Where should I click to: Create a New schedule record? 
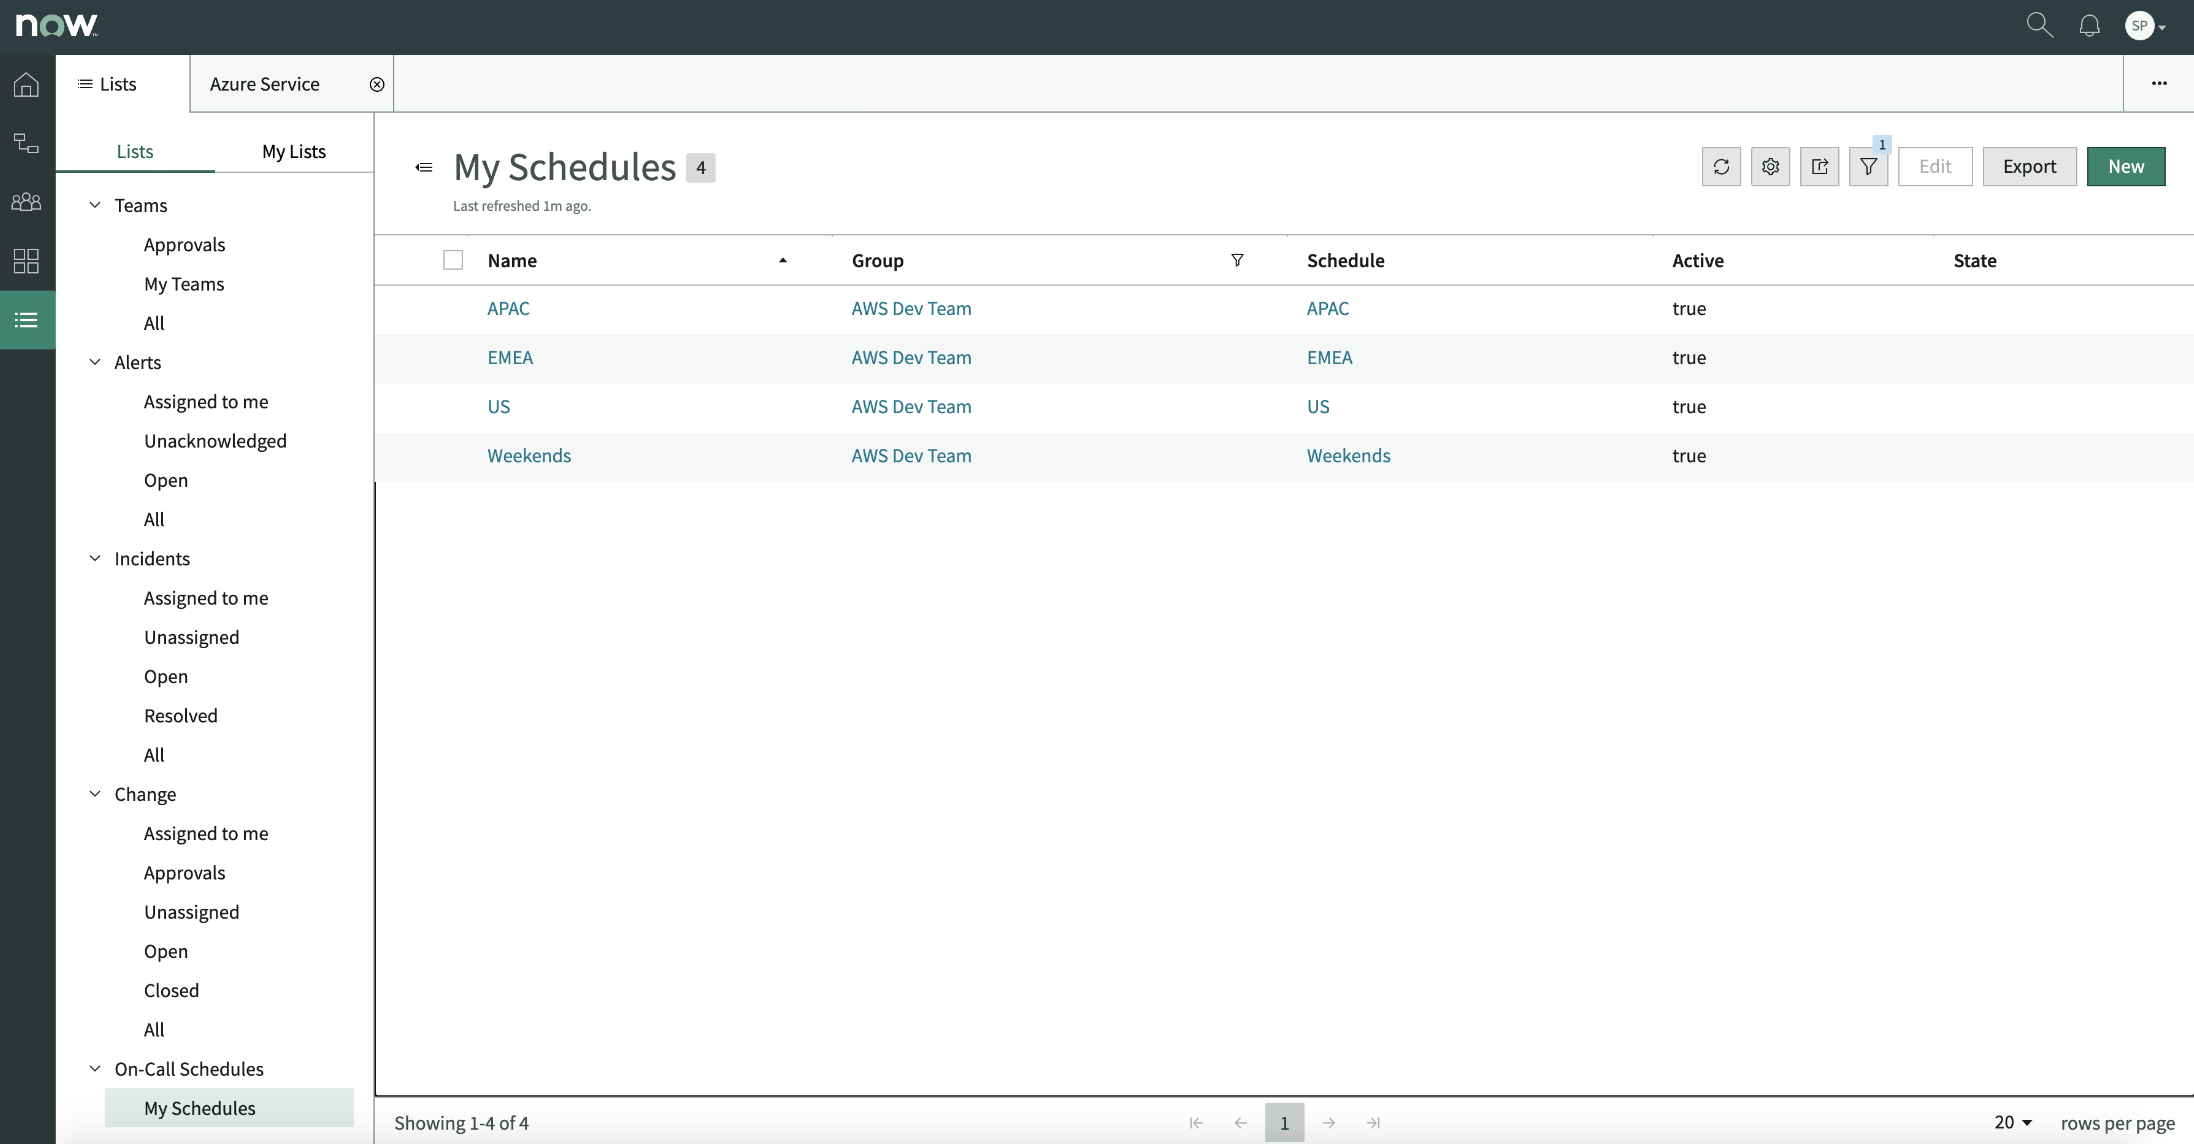[2126, 167]
